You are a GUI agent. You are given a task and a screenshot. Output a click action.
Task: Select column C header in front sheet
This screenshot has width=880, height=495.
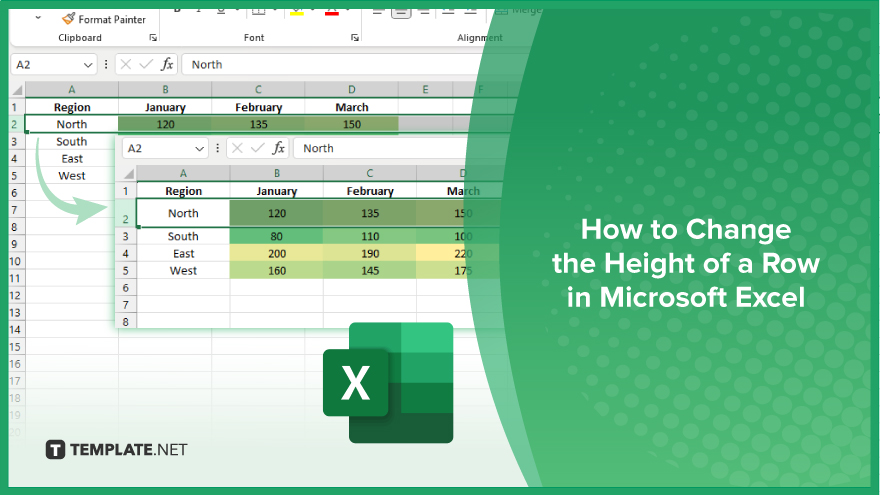[370, 173]
